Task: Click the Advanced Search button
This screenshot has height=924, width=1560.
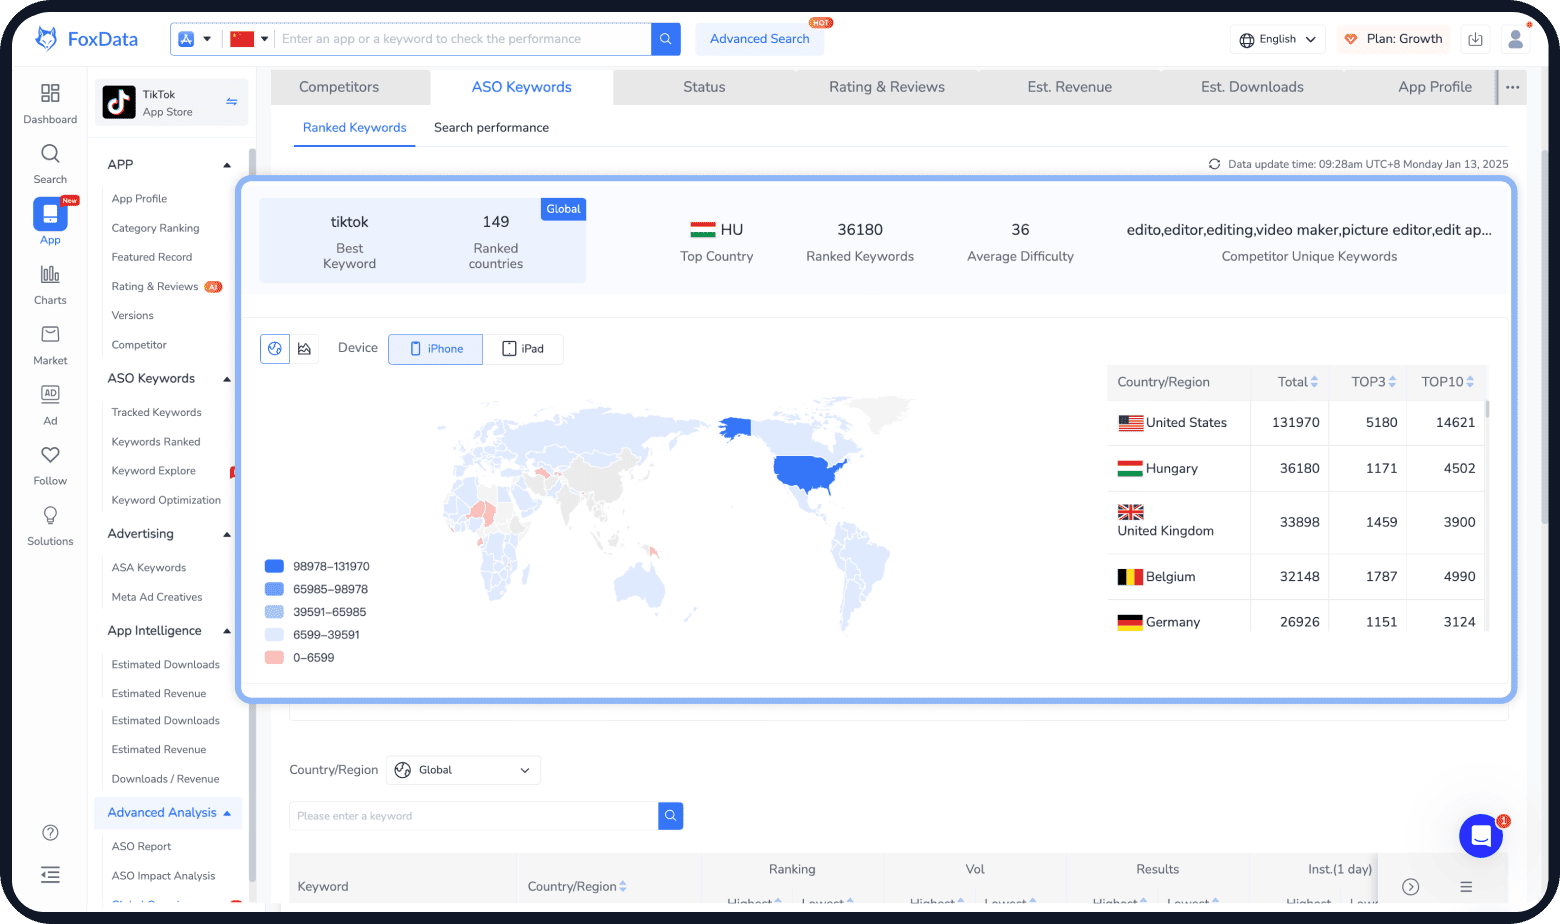Action: pos(760,39)
